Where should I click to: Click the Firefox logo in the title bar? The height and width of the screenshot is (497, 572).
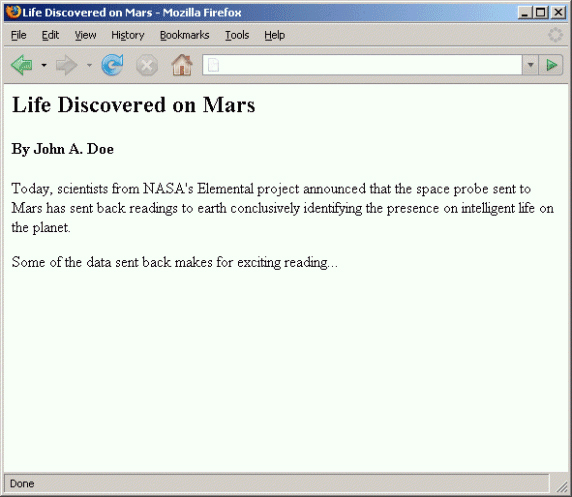pyautogui.click(x=13, y=12)
